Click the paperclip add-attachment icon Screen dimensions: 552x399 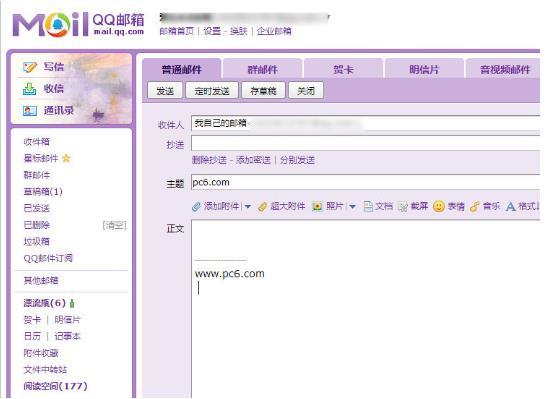(x=196, y=206)
